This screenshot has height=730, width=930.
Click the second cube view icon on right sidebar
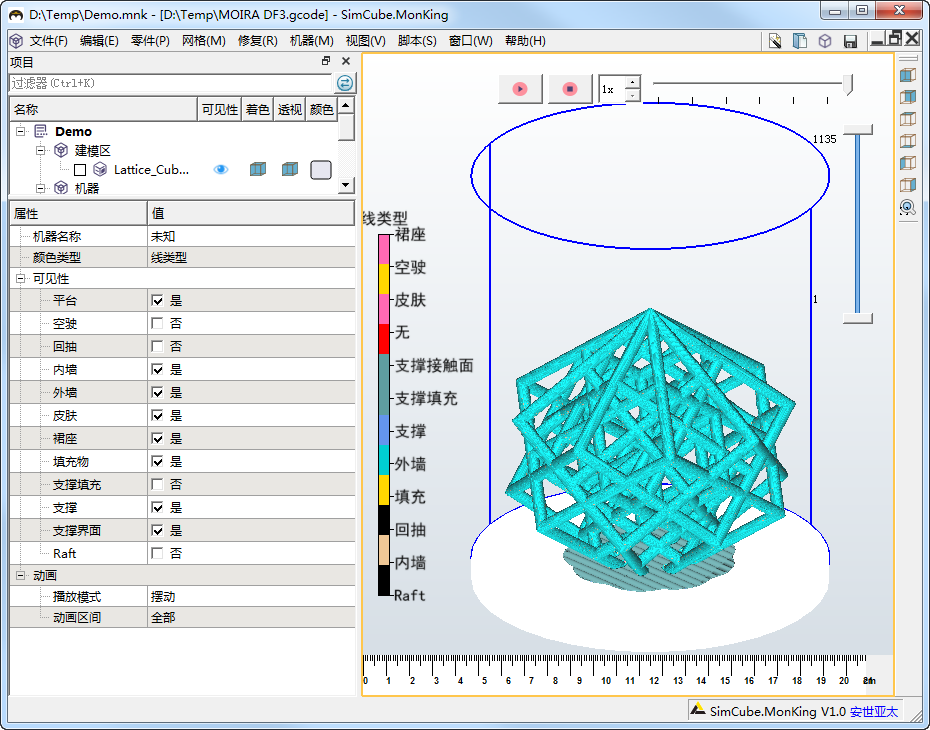pos(907,97)
